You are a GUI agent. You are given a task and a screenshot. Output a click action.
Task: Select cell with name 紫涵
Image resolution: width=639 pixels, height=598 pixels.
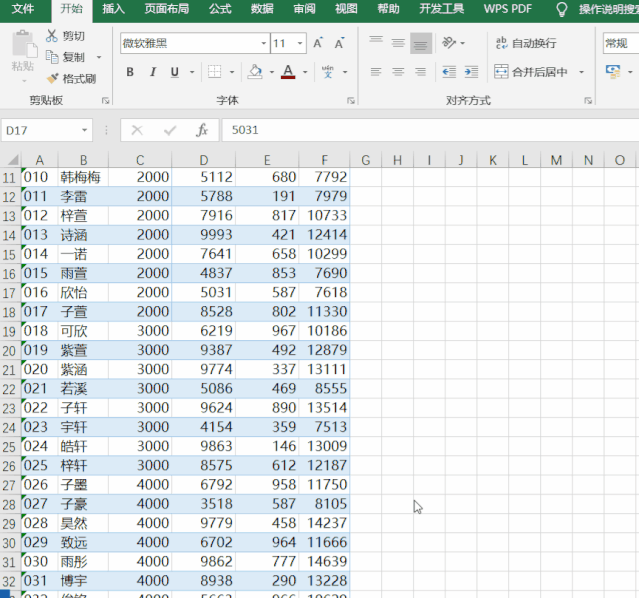83,369
